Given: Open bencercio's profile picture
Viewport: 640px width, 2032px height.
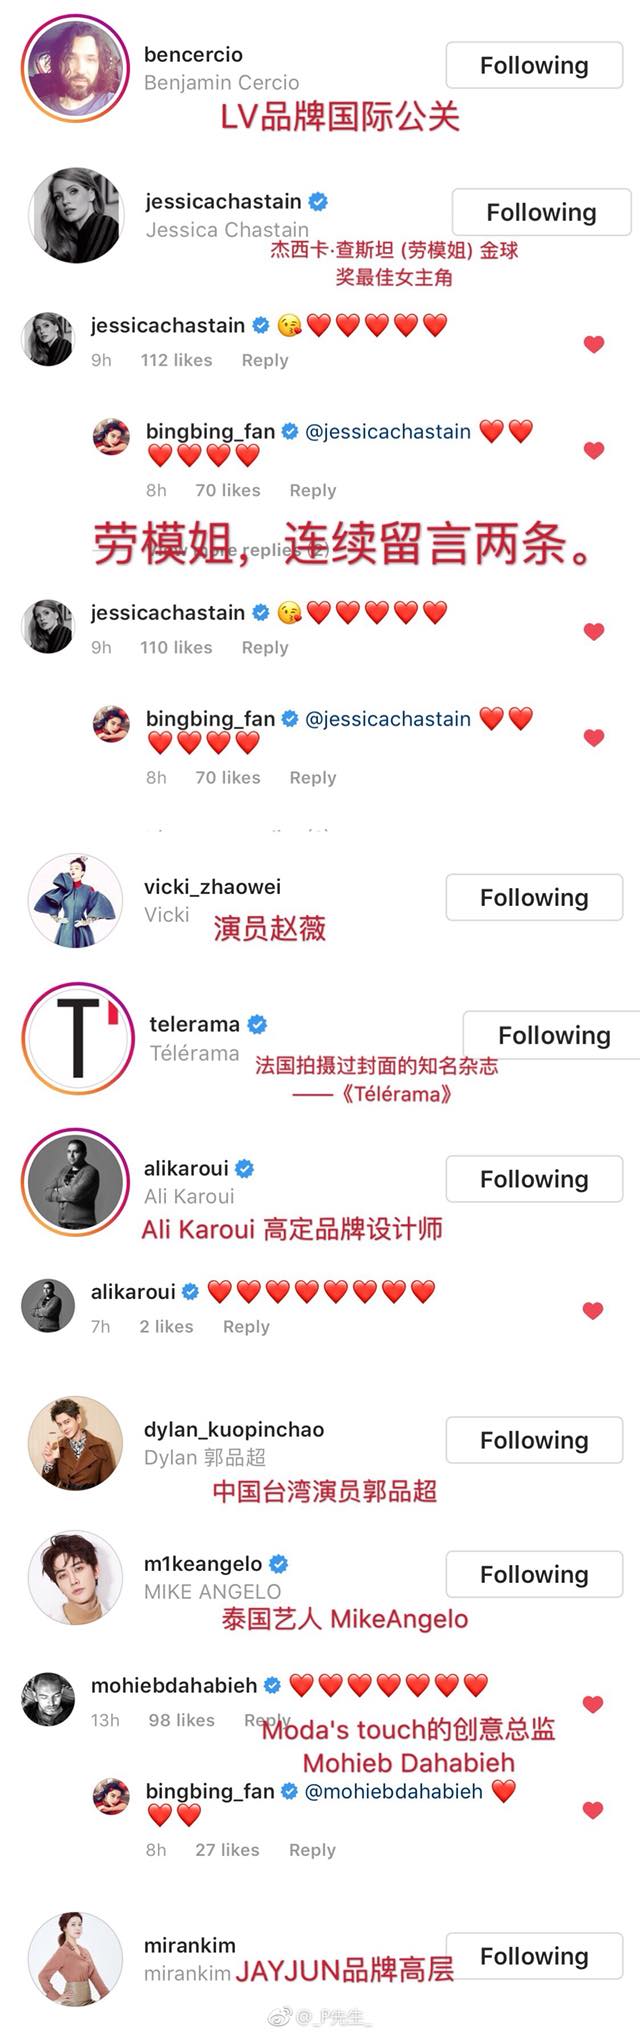Looking at the screenshot, I should pyautogui.click(x=76, y=68).
